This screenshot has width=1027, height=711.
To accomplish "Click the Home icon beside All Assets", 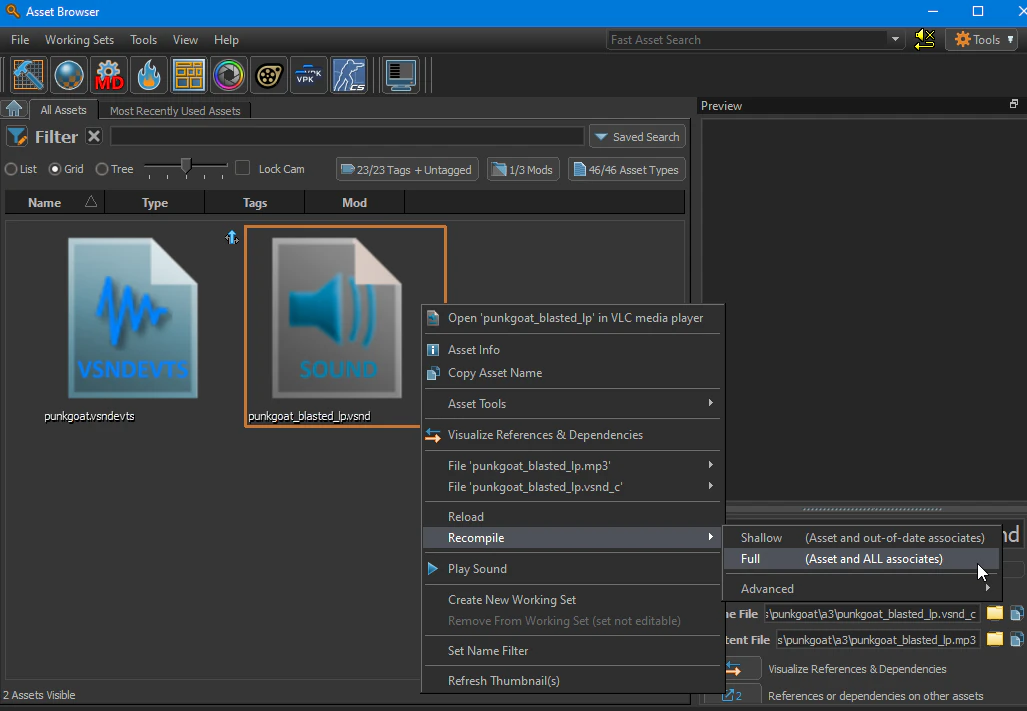I will pos(14,110).
